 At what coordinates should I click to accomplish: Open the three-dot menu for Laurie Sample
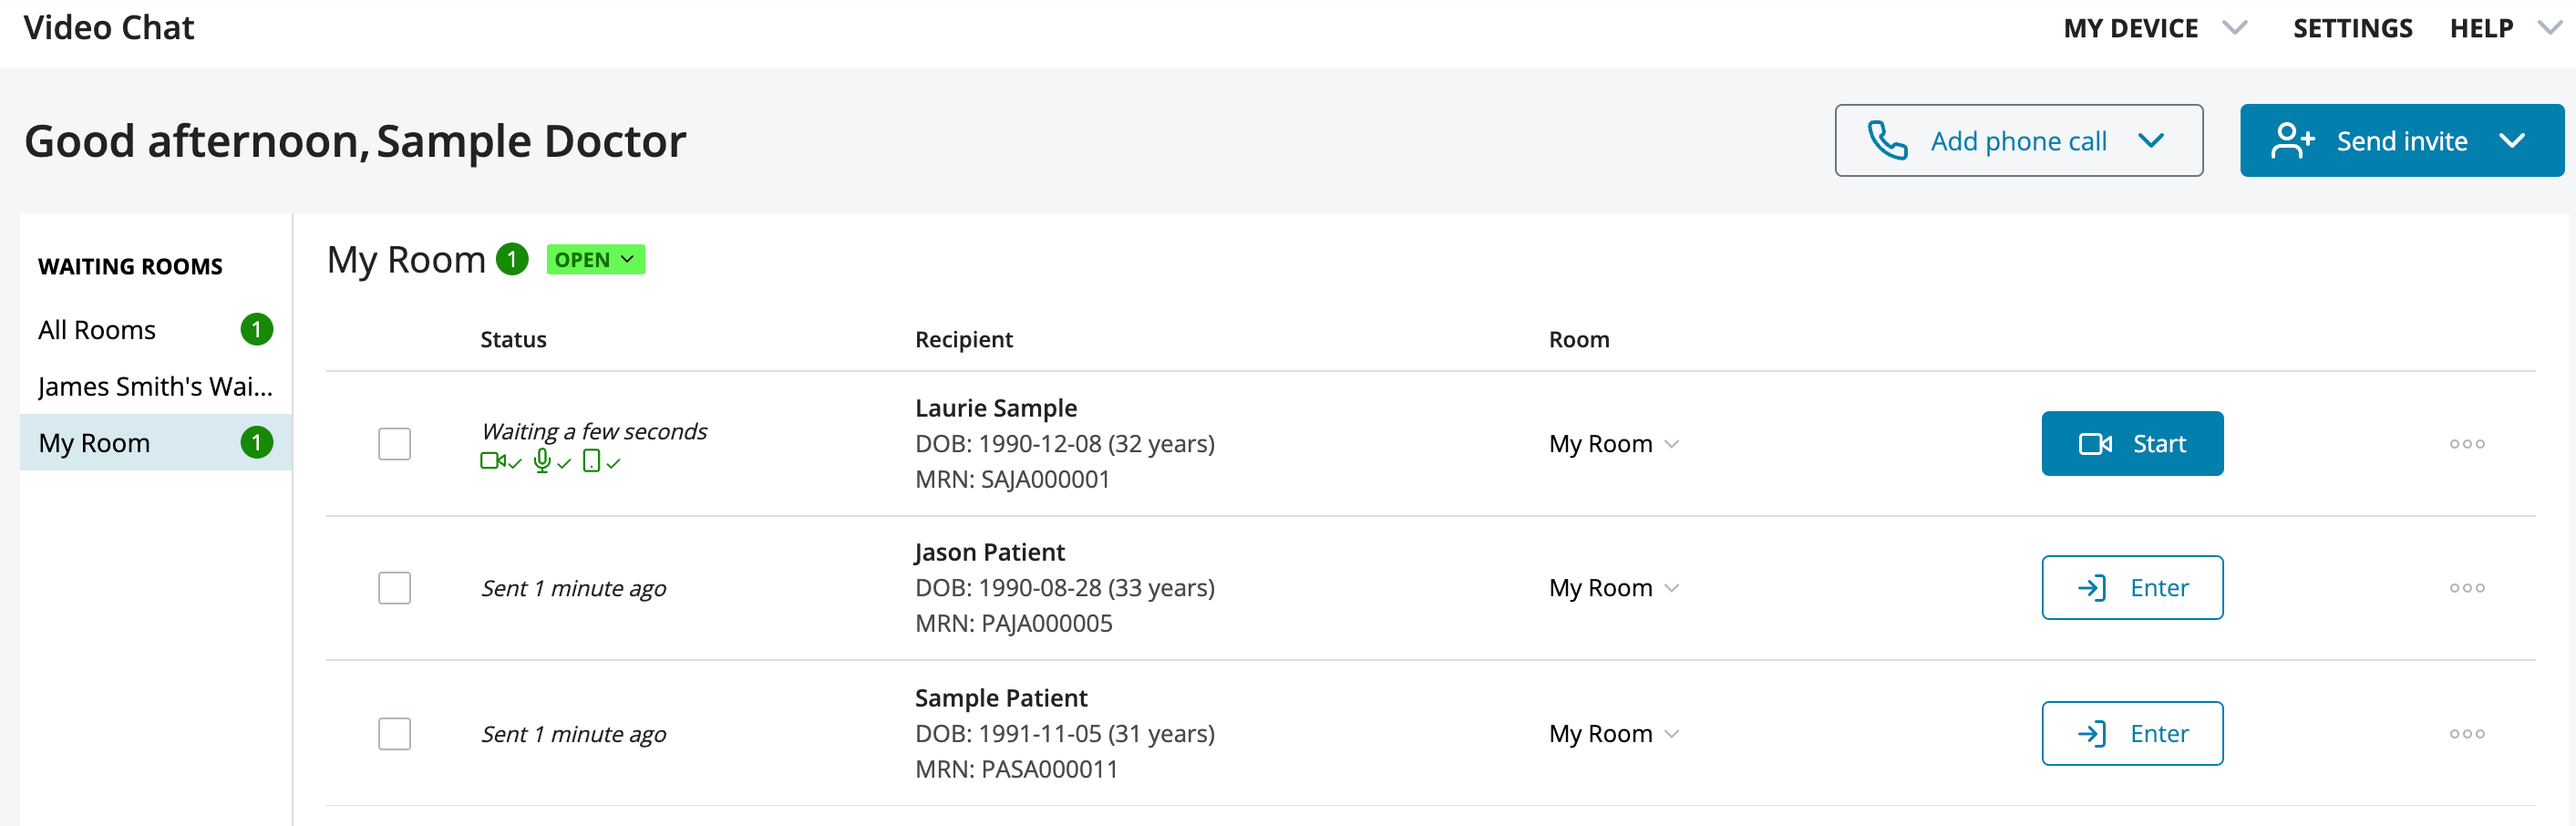tap(2467, 443)
